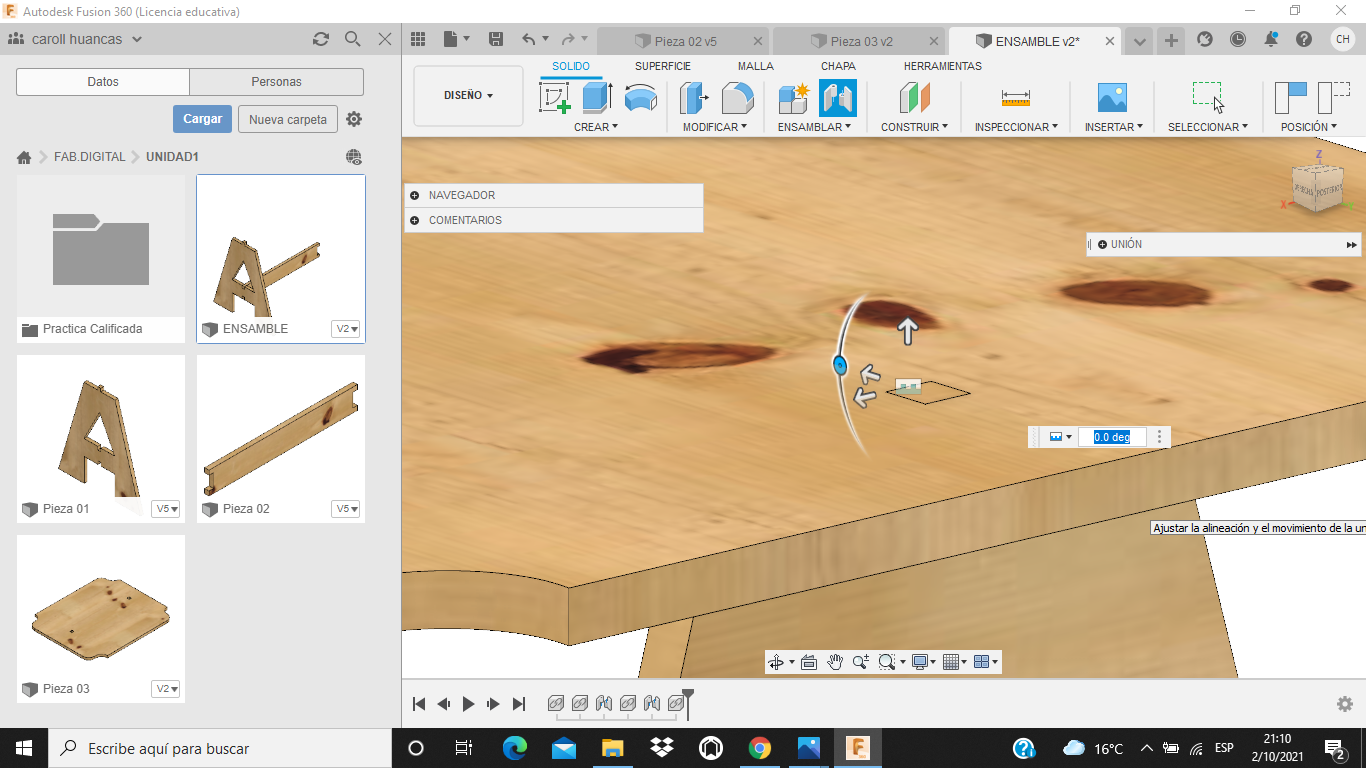Open version dropdown for ENSAMBLE file
This screenshot has height=768, width=1366.
tap(346, 329)
